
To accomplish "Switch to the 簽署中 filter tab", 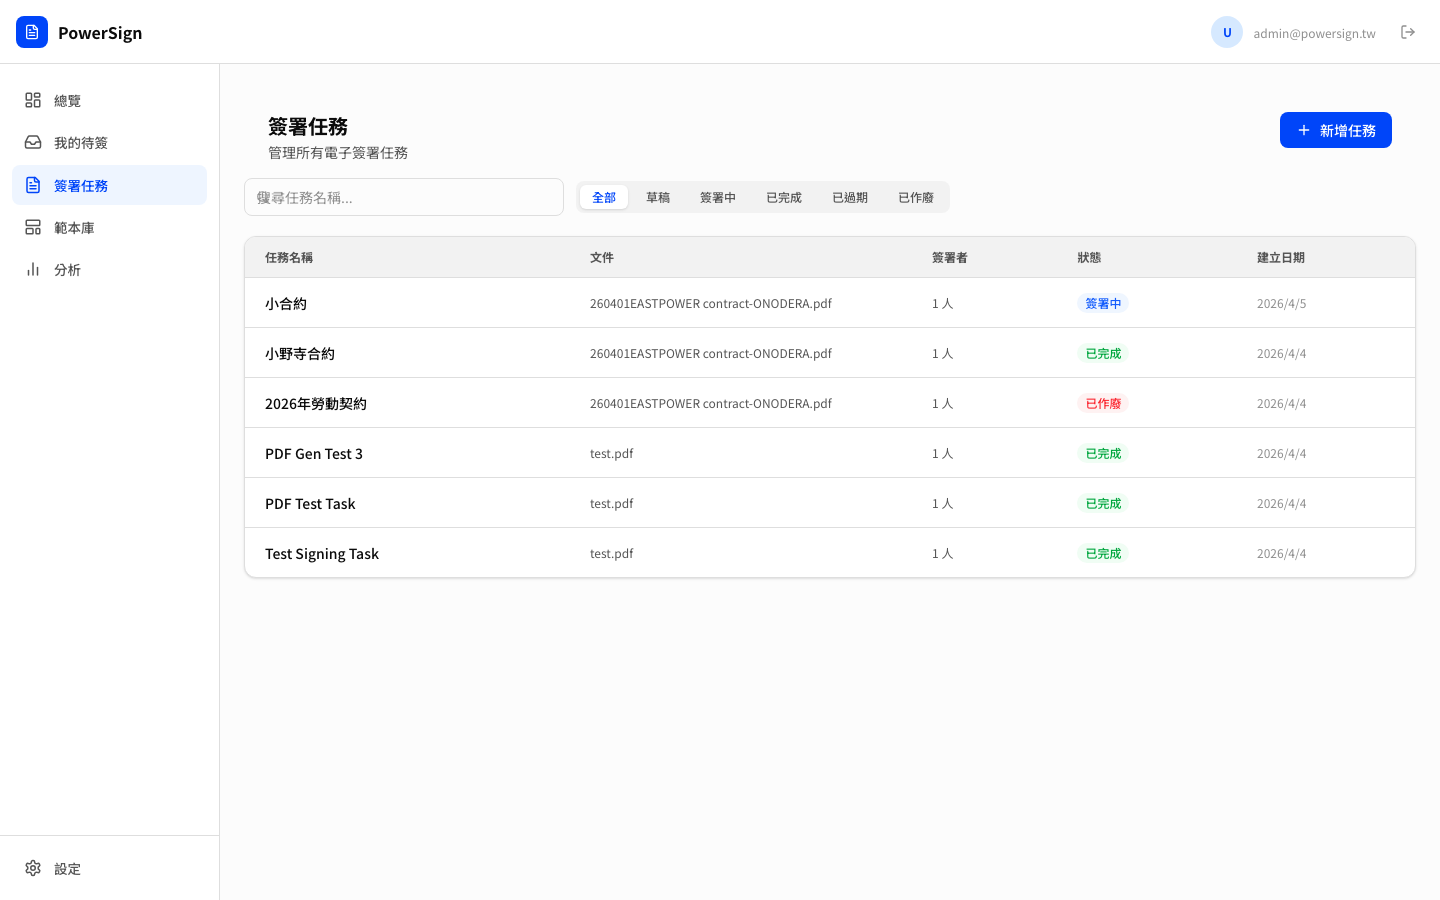I will pyautogui.click(x=717, y=197).
